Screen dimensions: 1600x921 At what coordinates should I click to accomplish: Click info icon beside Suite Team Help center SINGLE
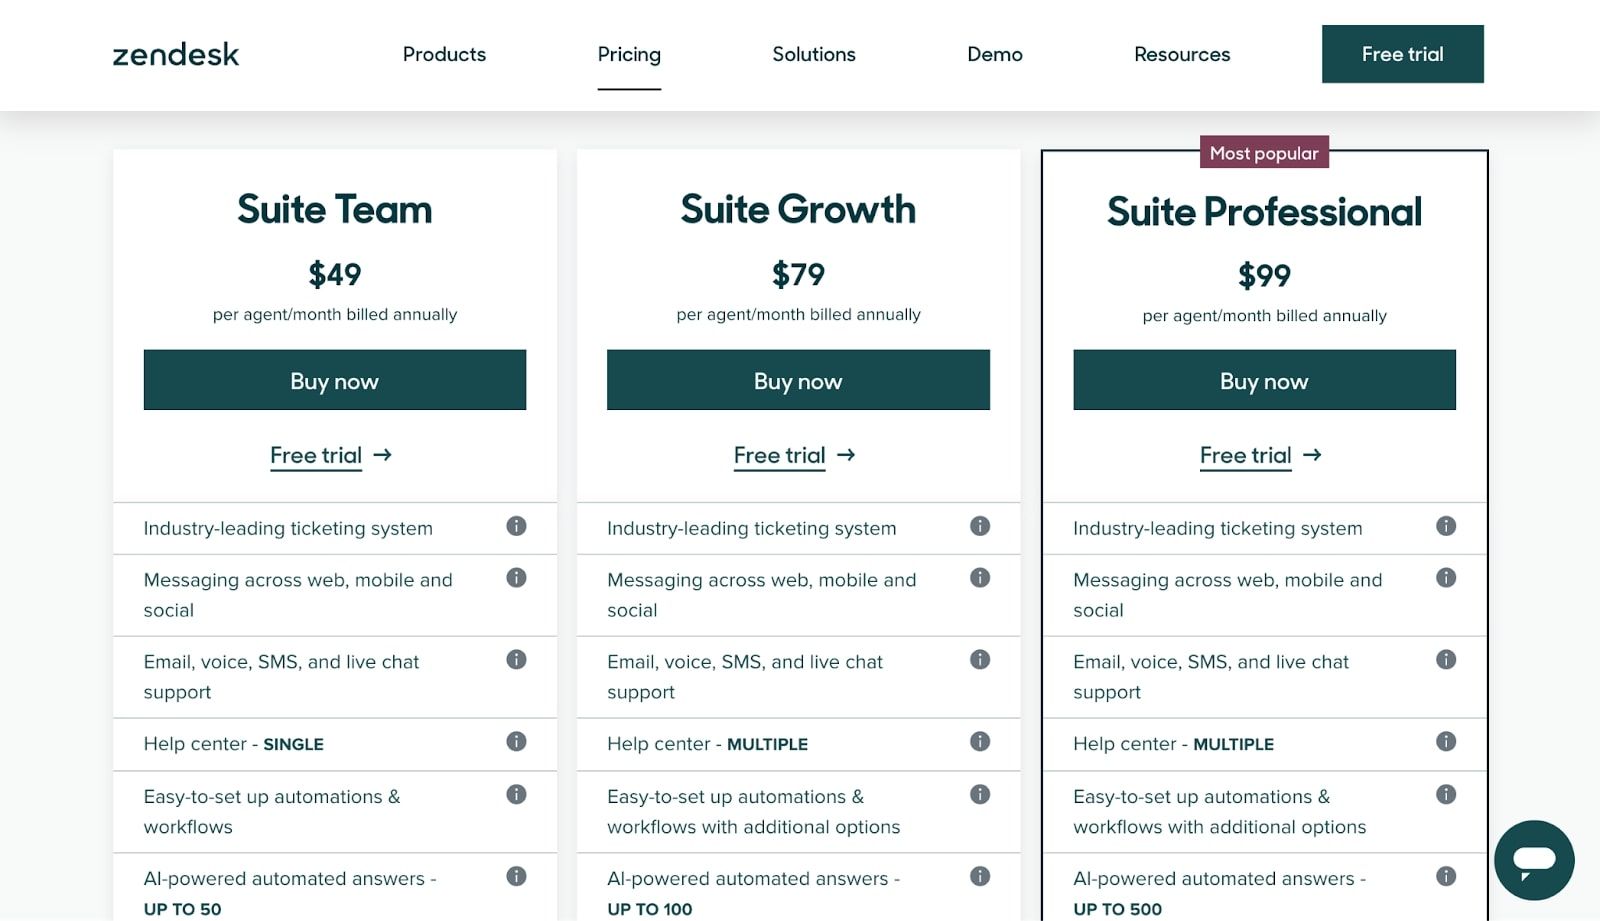tap(516, 741)
